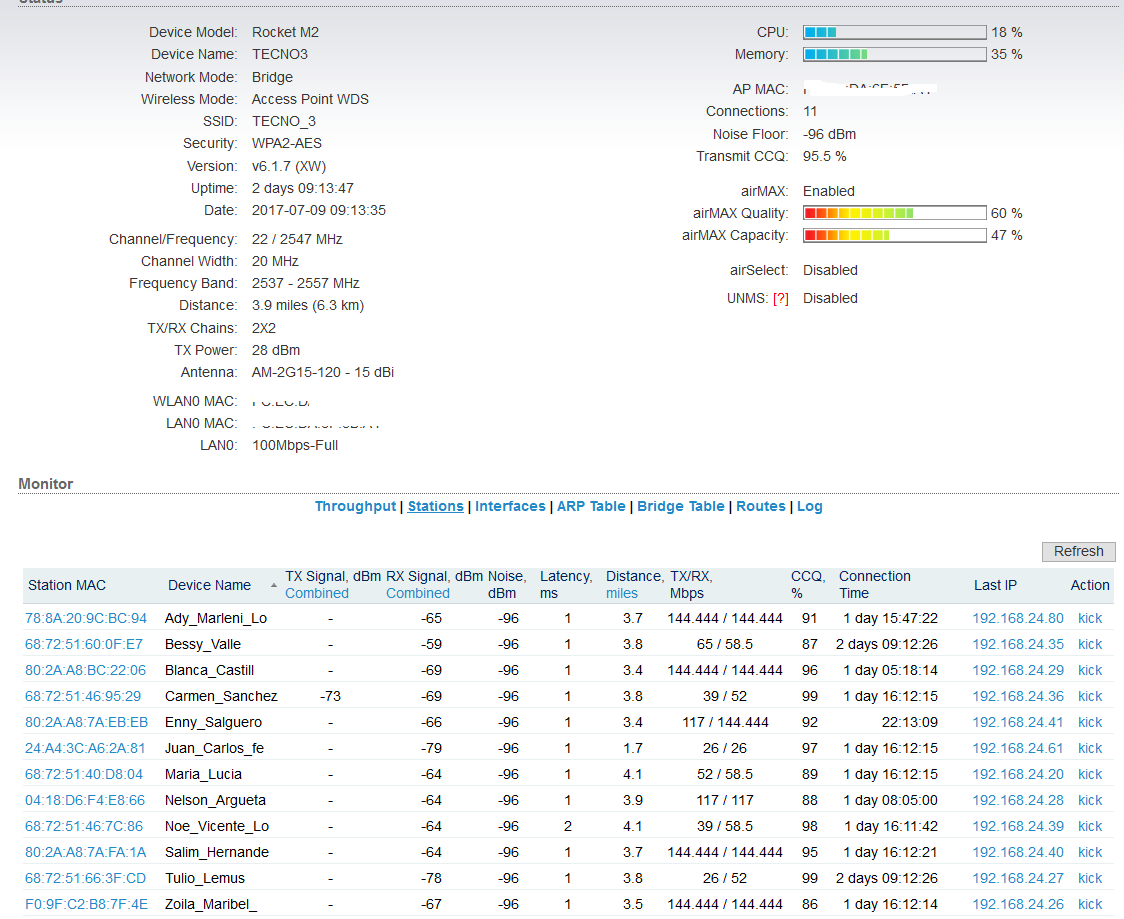Sort by Device Name column arrow
This screenshot has width=1124, height=919.
(273, 586)
